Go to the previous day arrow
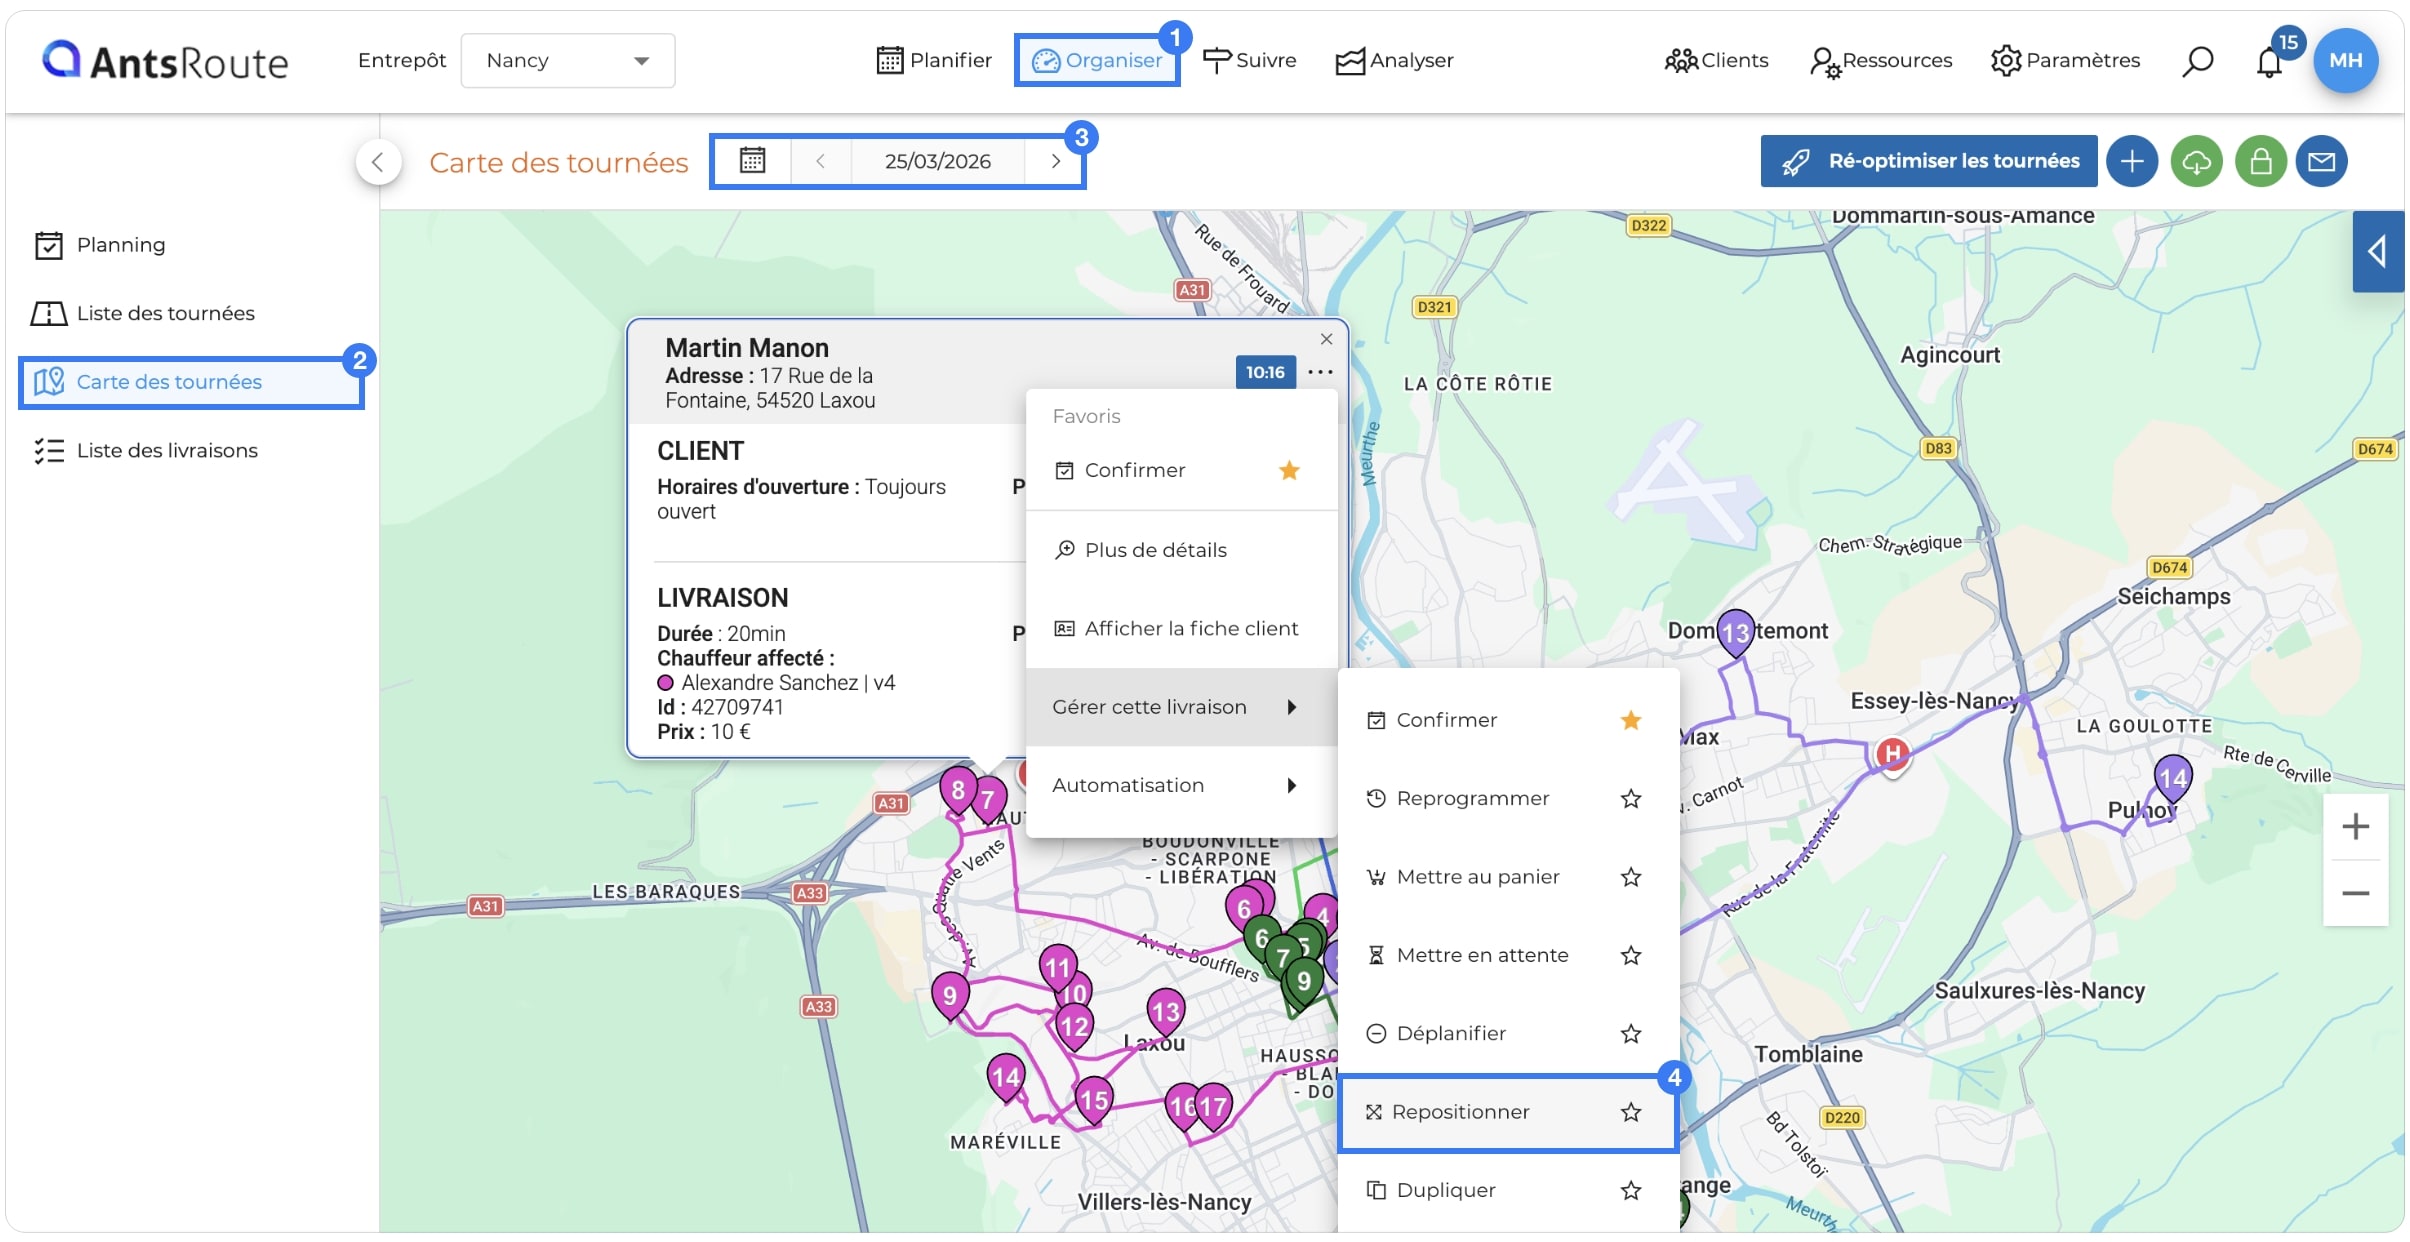The height and width of the screenshot is (1242, 2410). point(820,161)
